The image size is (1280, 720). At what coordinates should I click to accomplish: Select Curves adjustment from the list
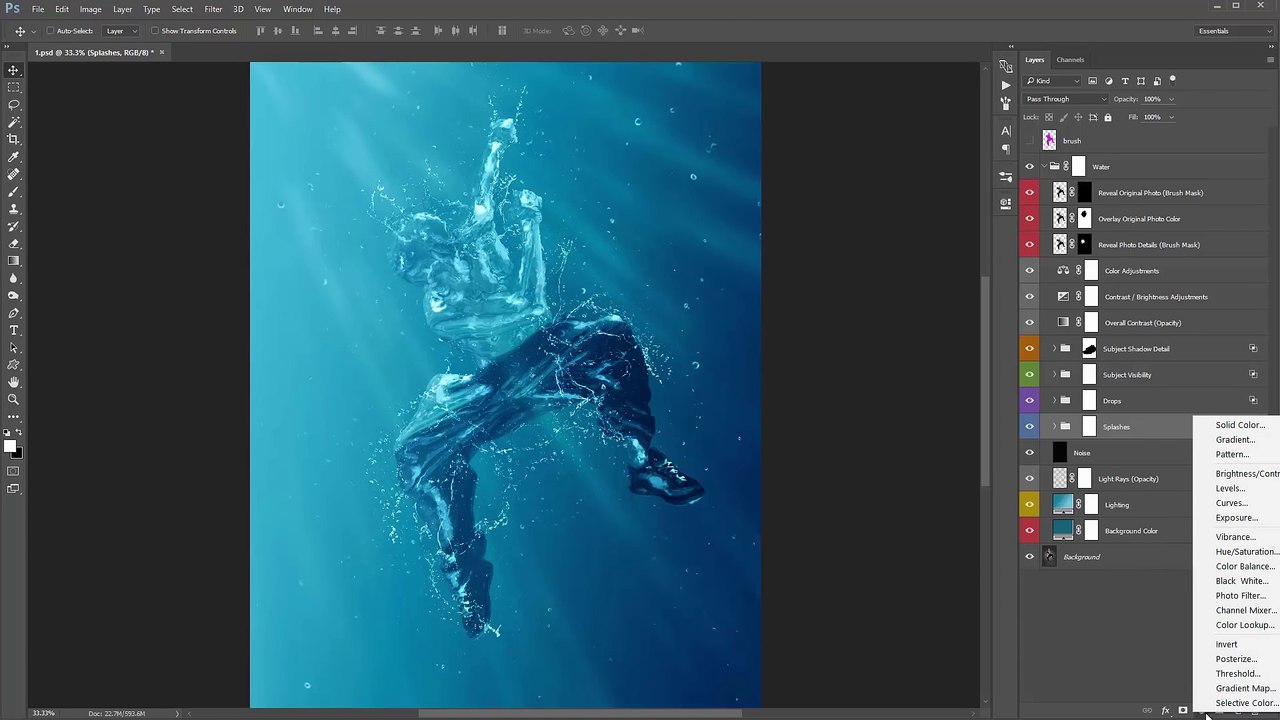click(1231, 503)
